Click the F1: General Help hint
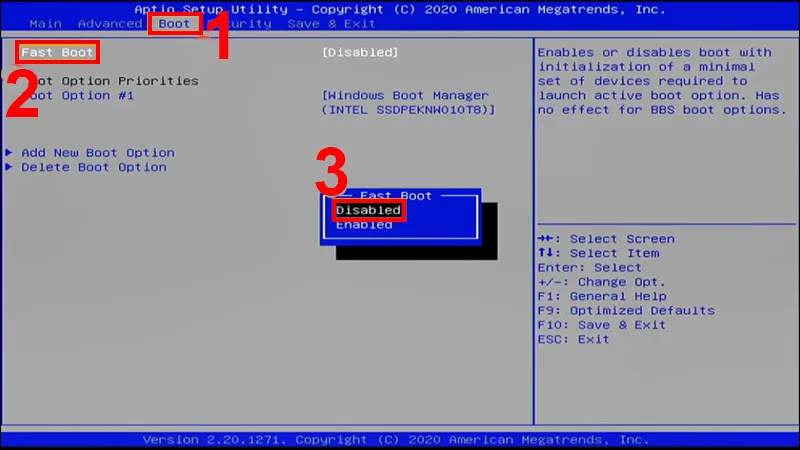Screen dimensions: 800x450 [601, 296]
